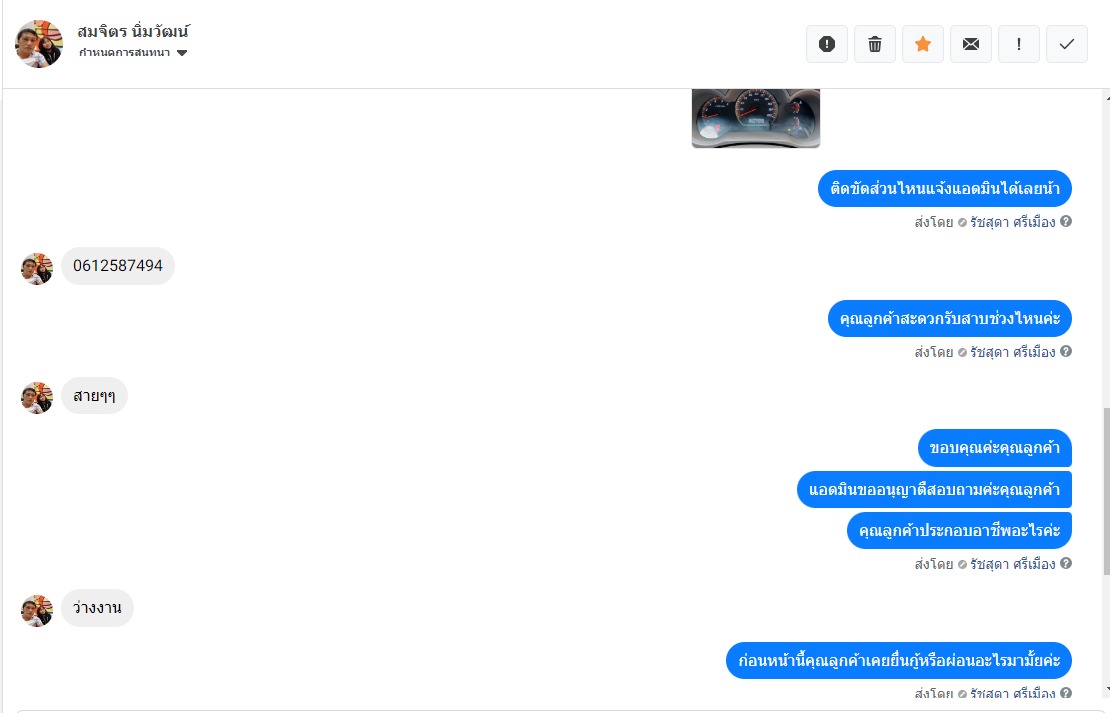Click the chat vertical scrollbar thumb
The image size is (1110, 713).
1106,491
